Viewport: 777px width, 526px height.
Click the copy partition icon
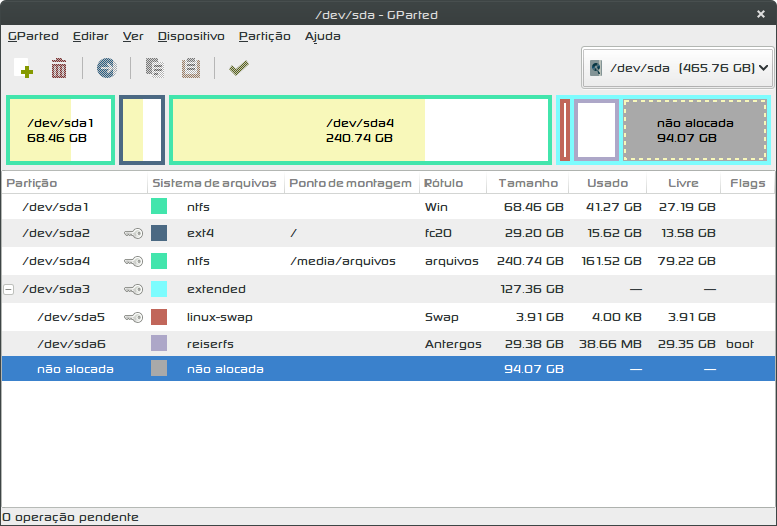point(155,68)
